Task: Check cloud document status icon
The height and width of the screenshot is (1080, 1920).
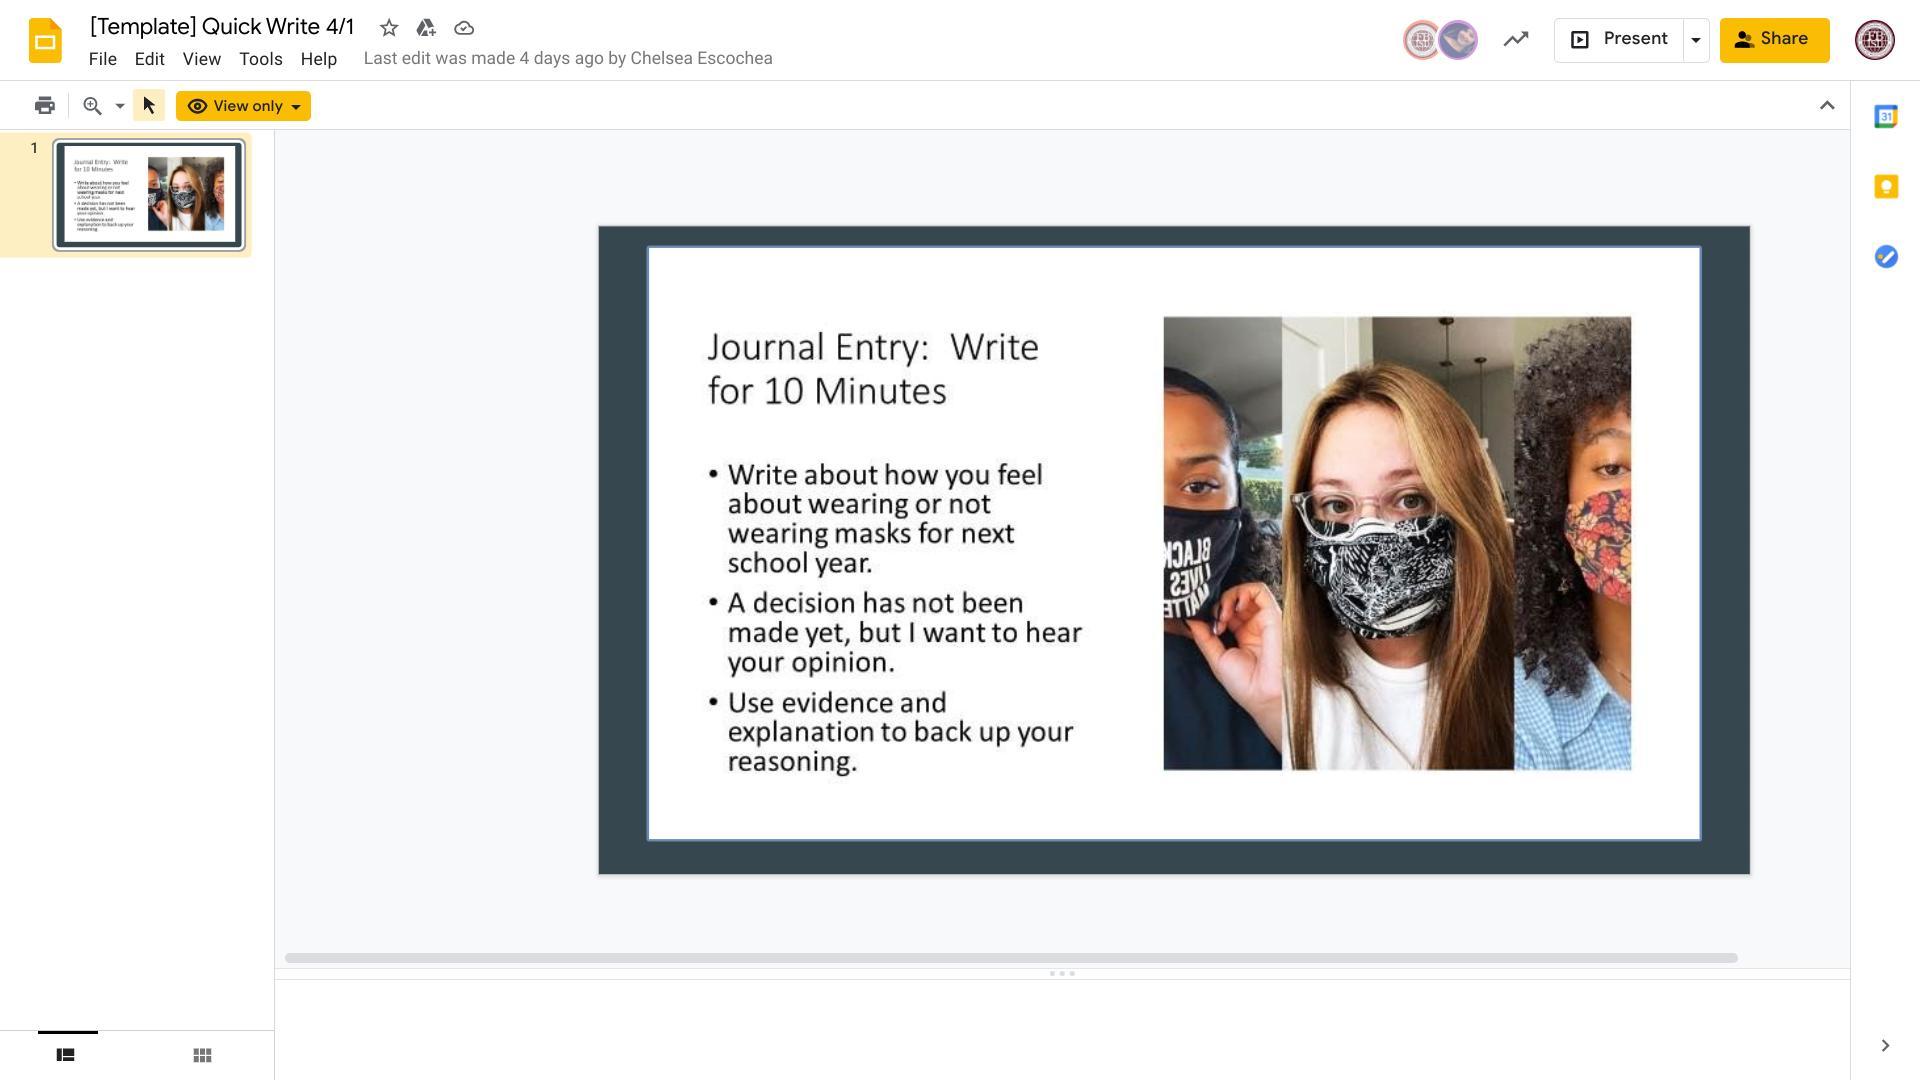Action: 463,28
